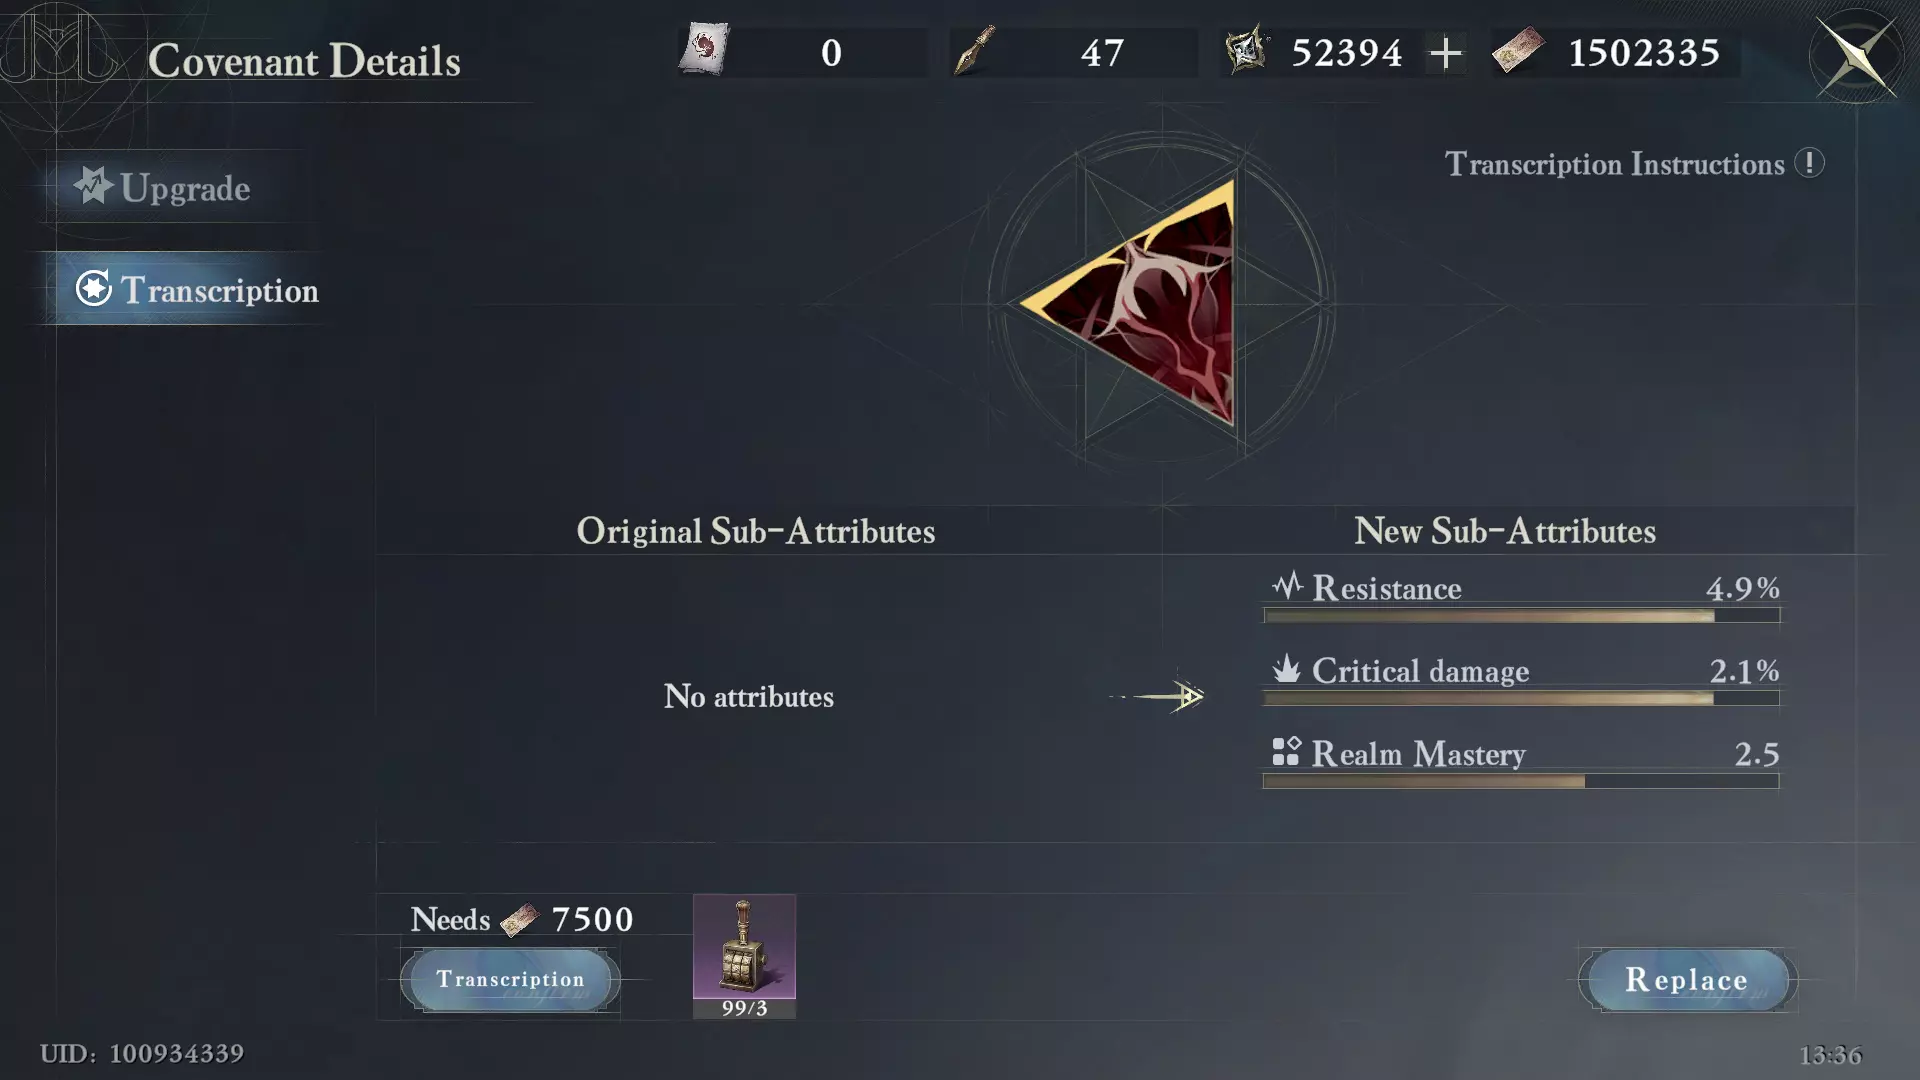The image size is (1920, 1080).
Task: Click the Transcription button below Needs 7500
Action: (x=510, y=979)
